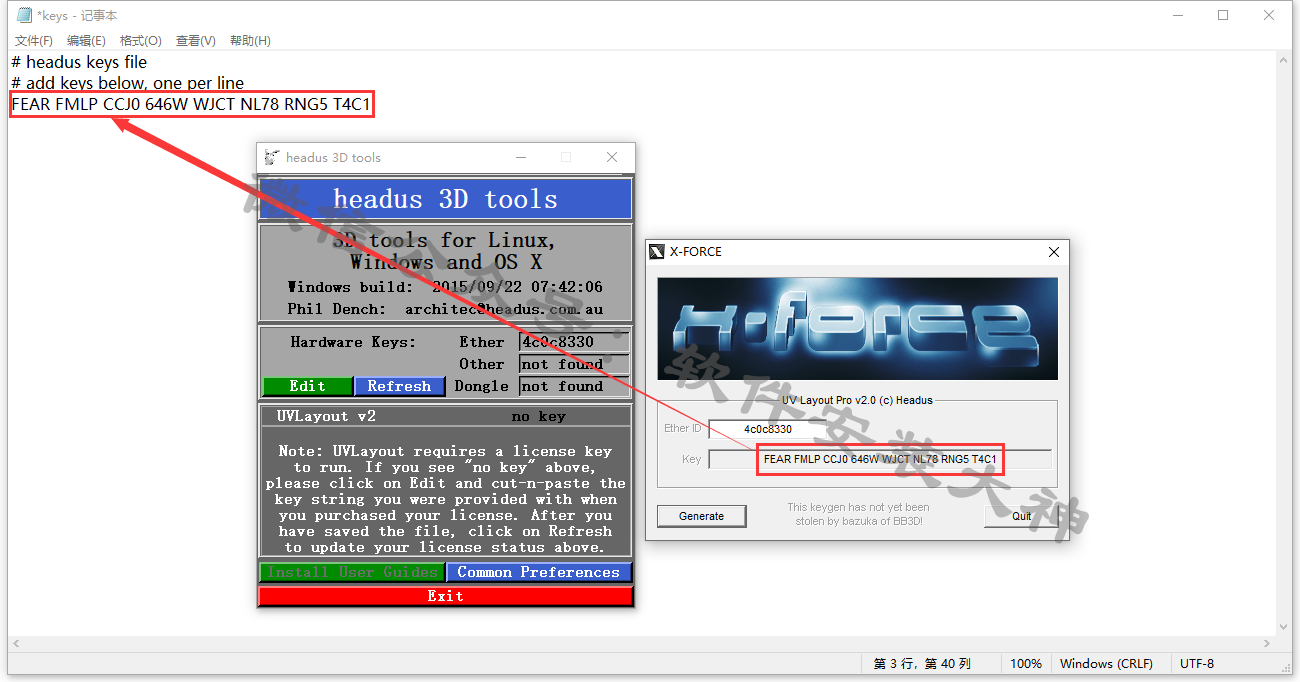
Task: Click the Install User Guides button
Action: pos(352,572)
